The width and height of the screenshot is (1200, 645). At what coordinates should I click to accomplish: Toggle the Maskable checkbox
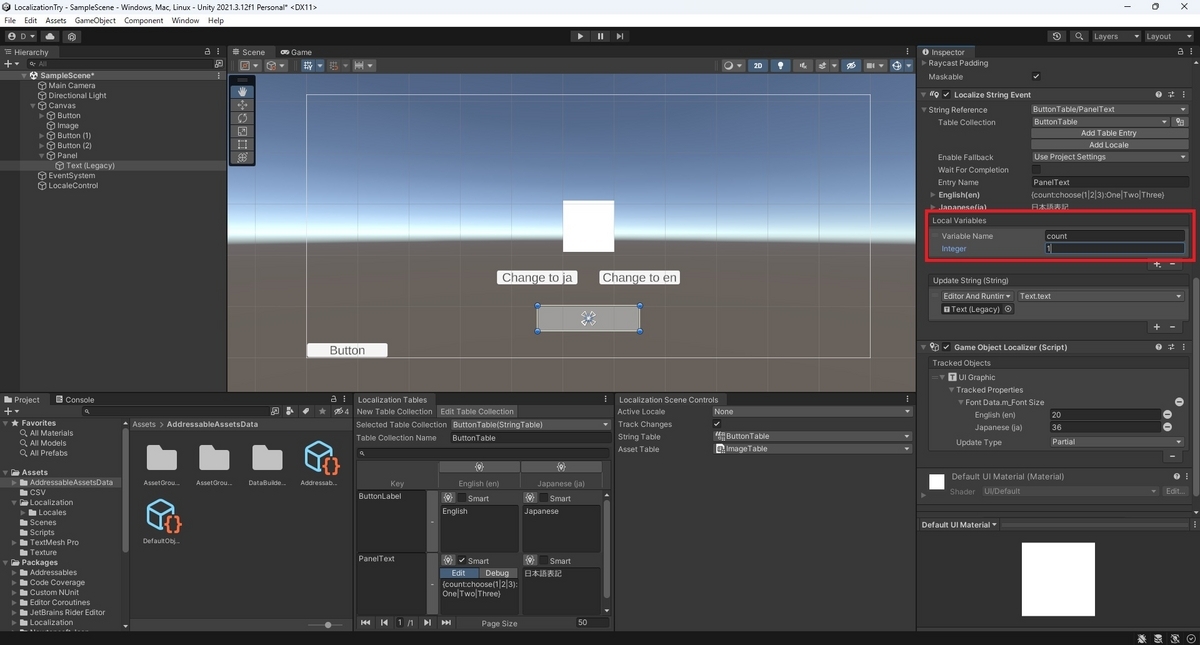click(x=1036, y=76)
